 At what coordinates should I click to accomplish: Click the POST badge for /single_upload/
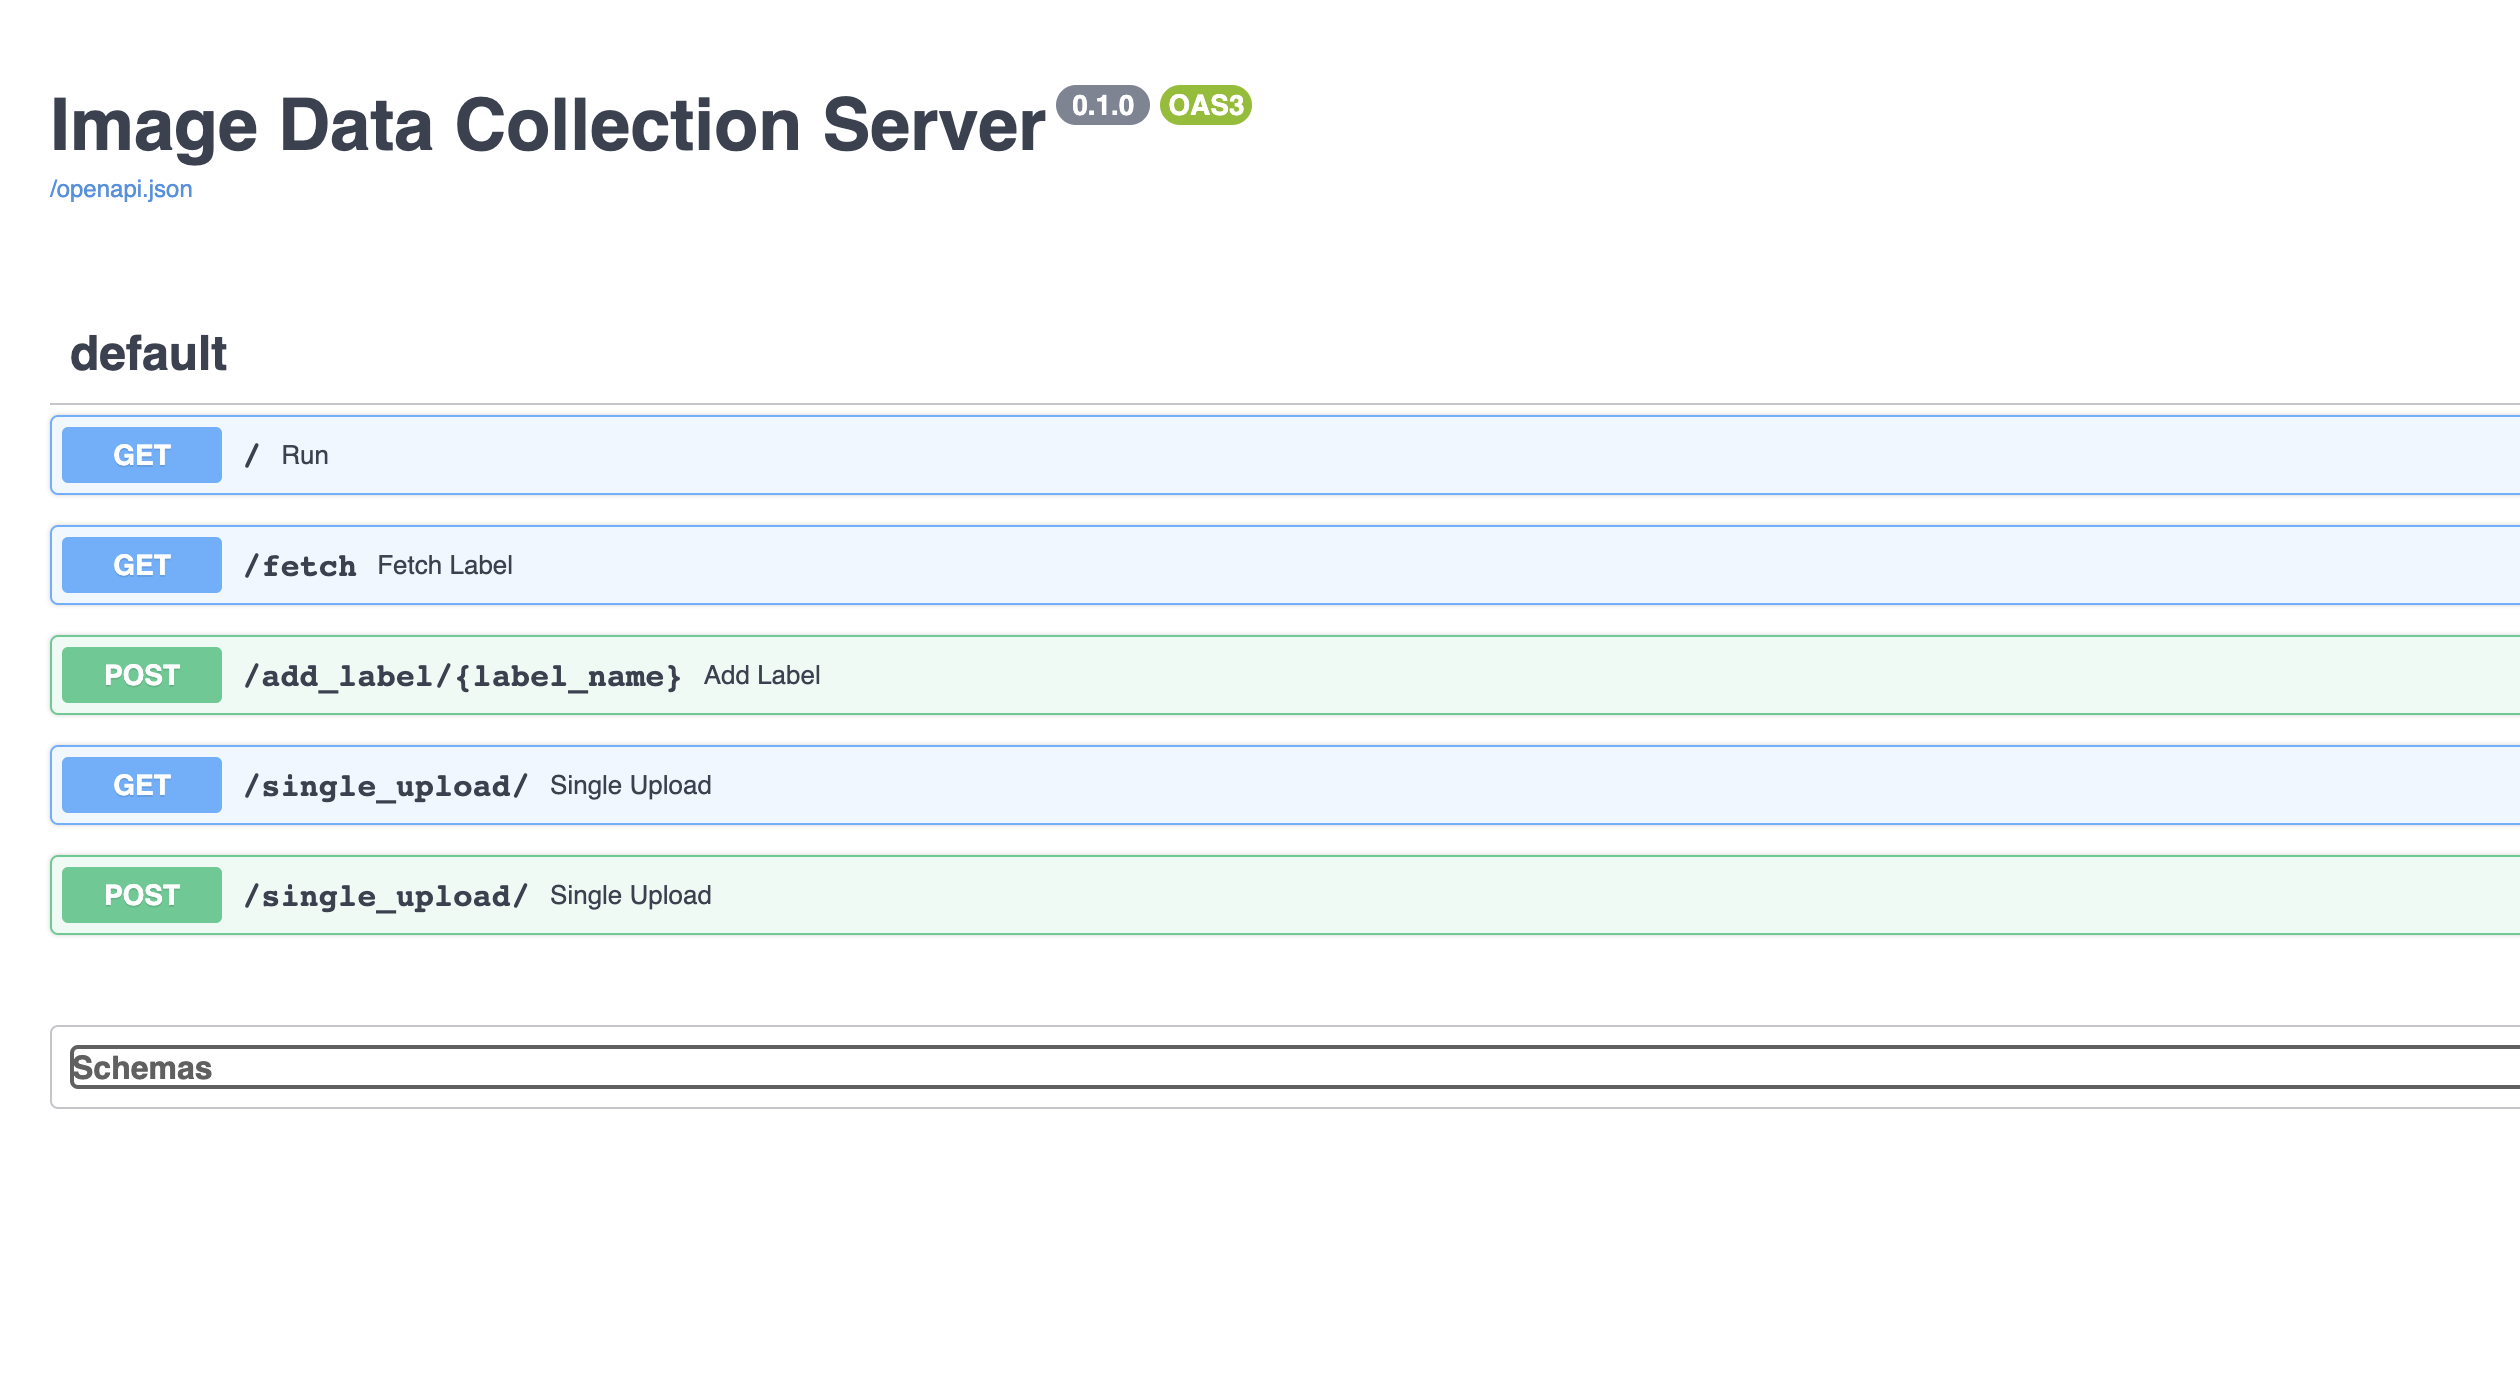(x=141, y=895)
